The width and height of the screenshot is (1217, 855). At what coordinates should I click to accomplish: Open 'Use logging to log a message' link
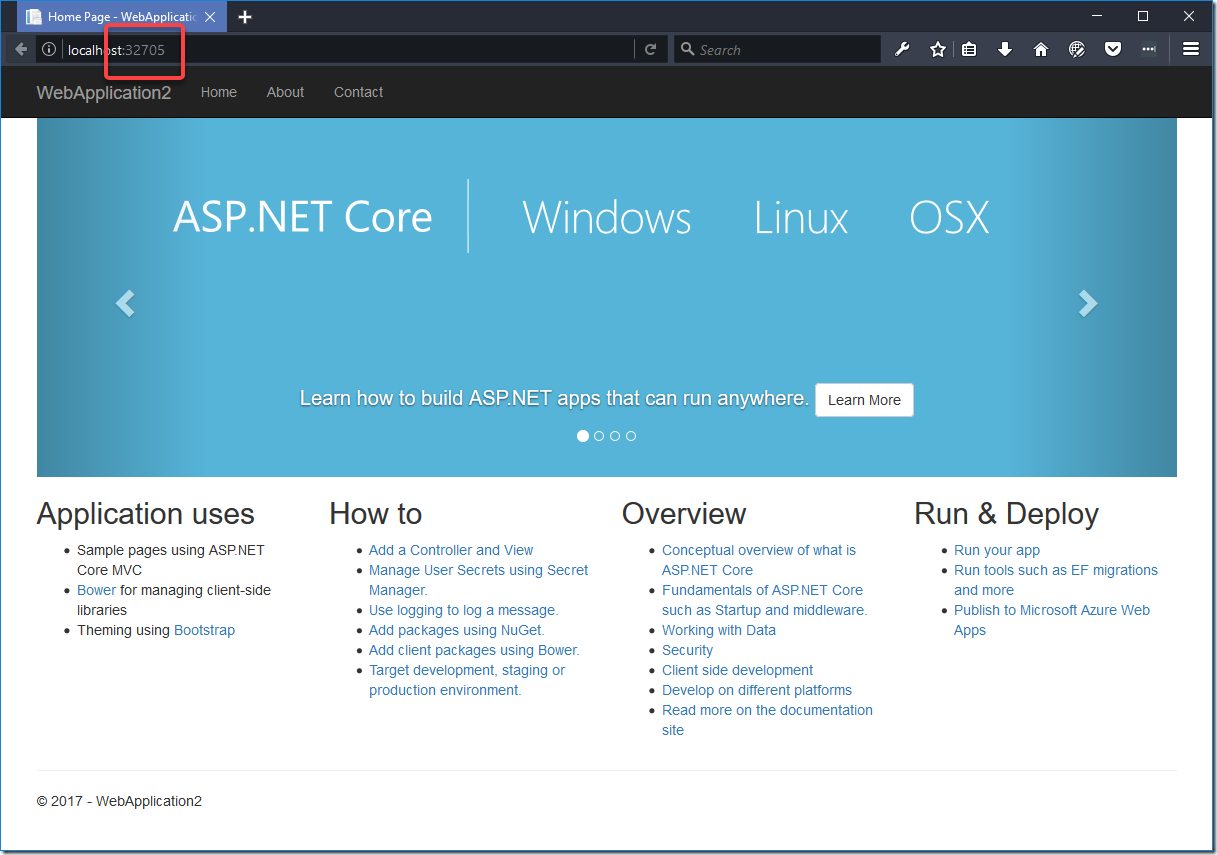[x=463, y=610]
